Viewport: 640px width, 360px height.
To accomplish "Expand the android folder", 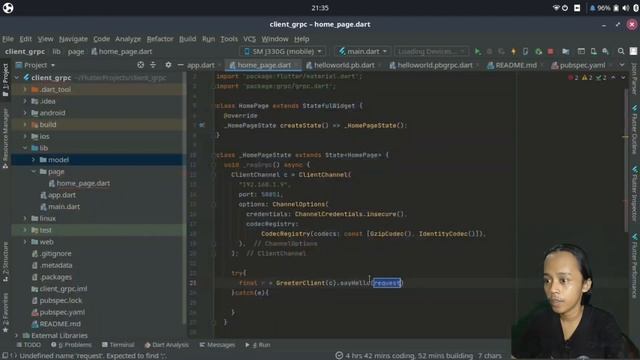I will tap(25, 113).
